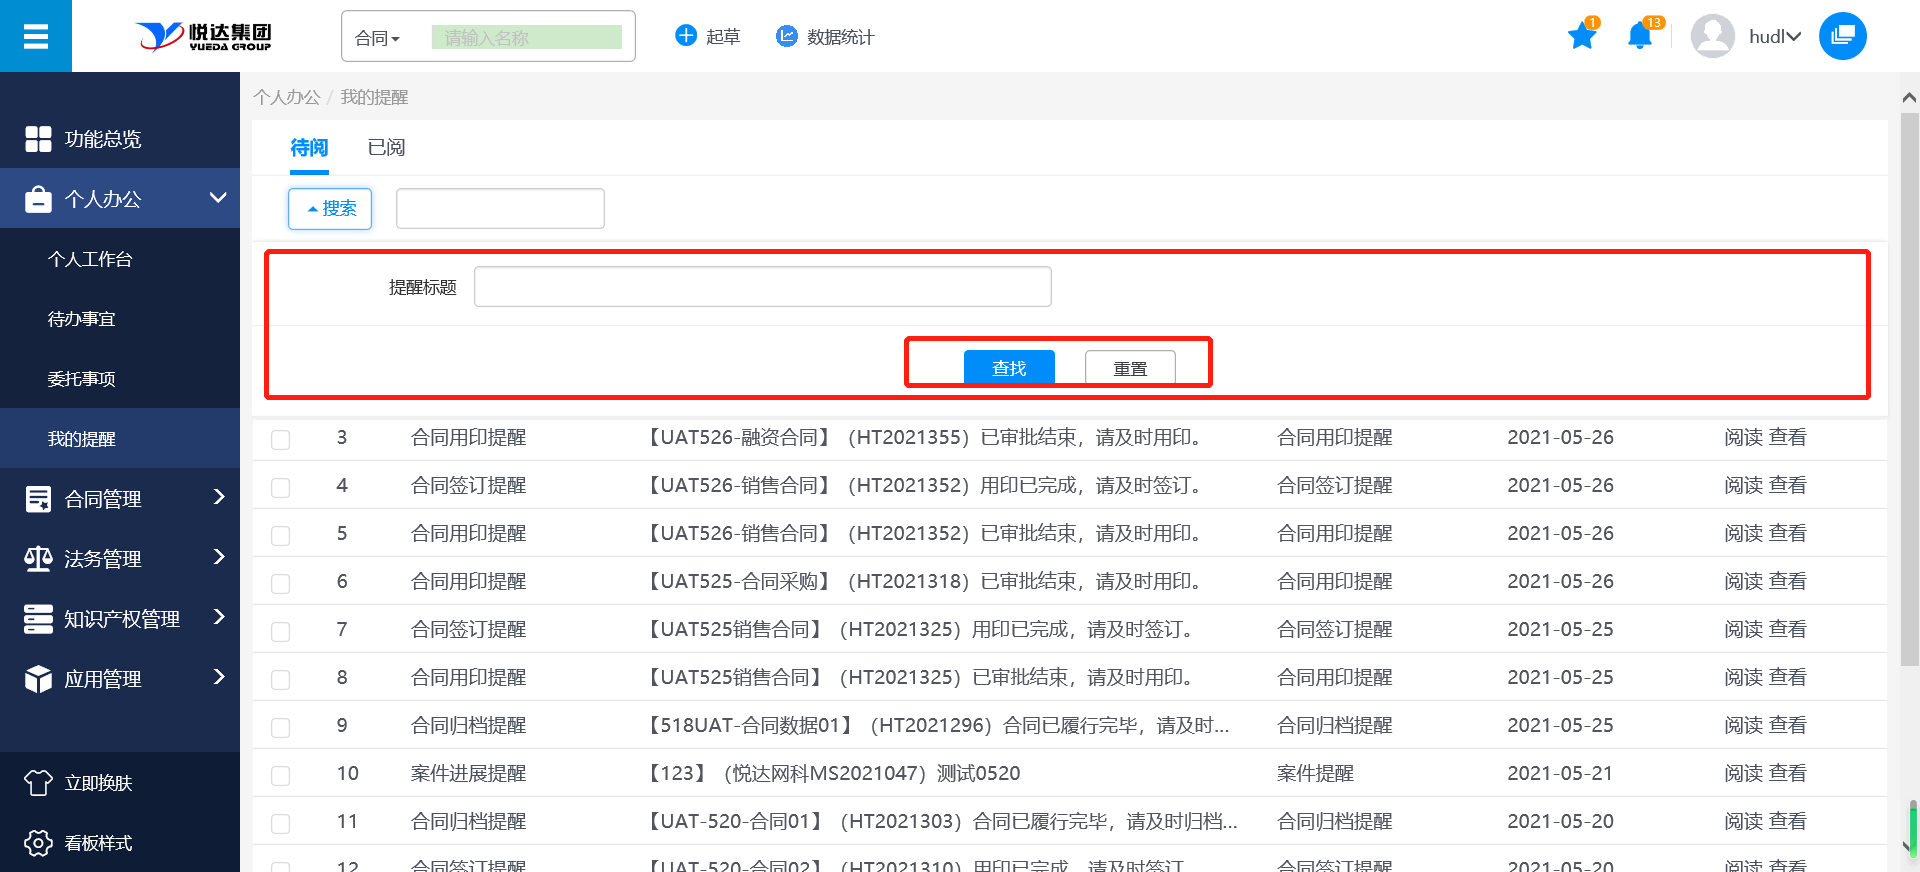Switch to the 已阅 tab
The width and height of the screenshot is (1920, 872).
tap(386, 148)
